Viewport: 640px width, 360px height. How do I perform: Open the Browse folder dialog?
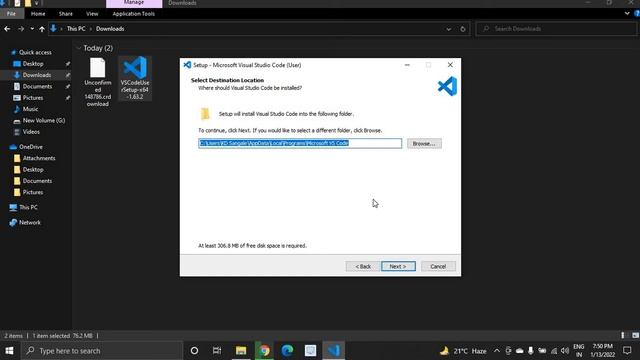click(x=424, y=144)
